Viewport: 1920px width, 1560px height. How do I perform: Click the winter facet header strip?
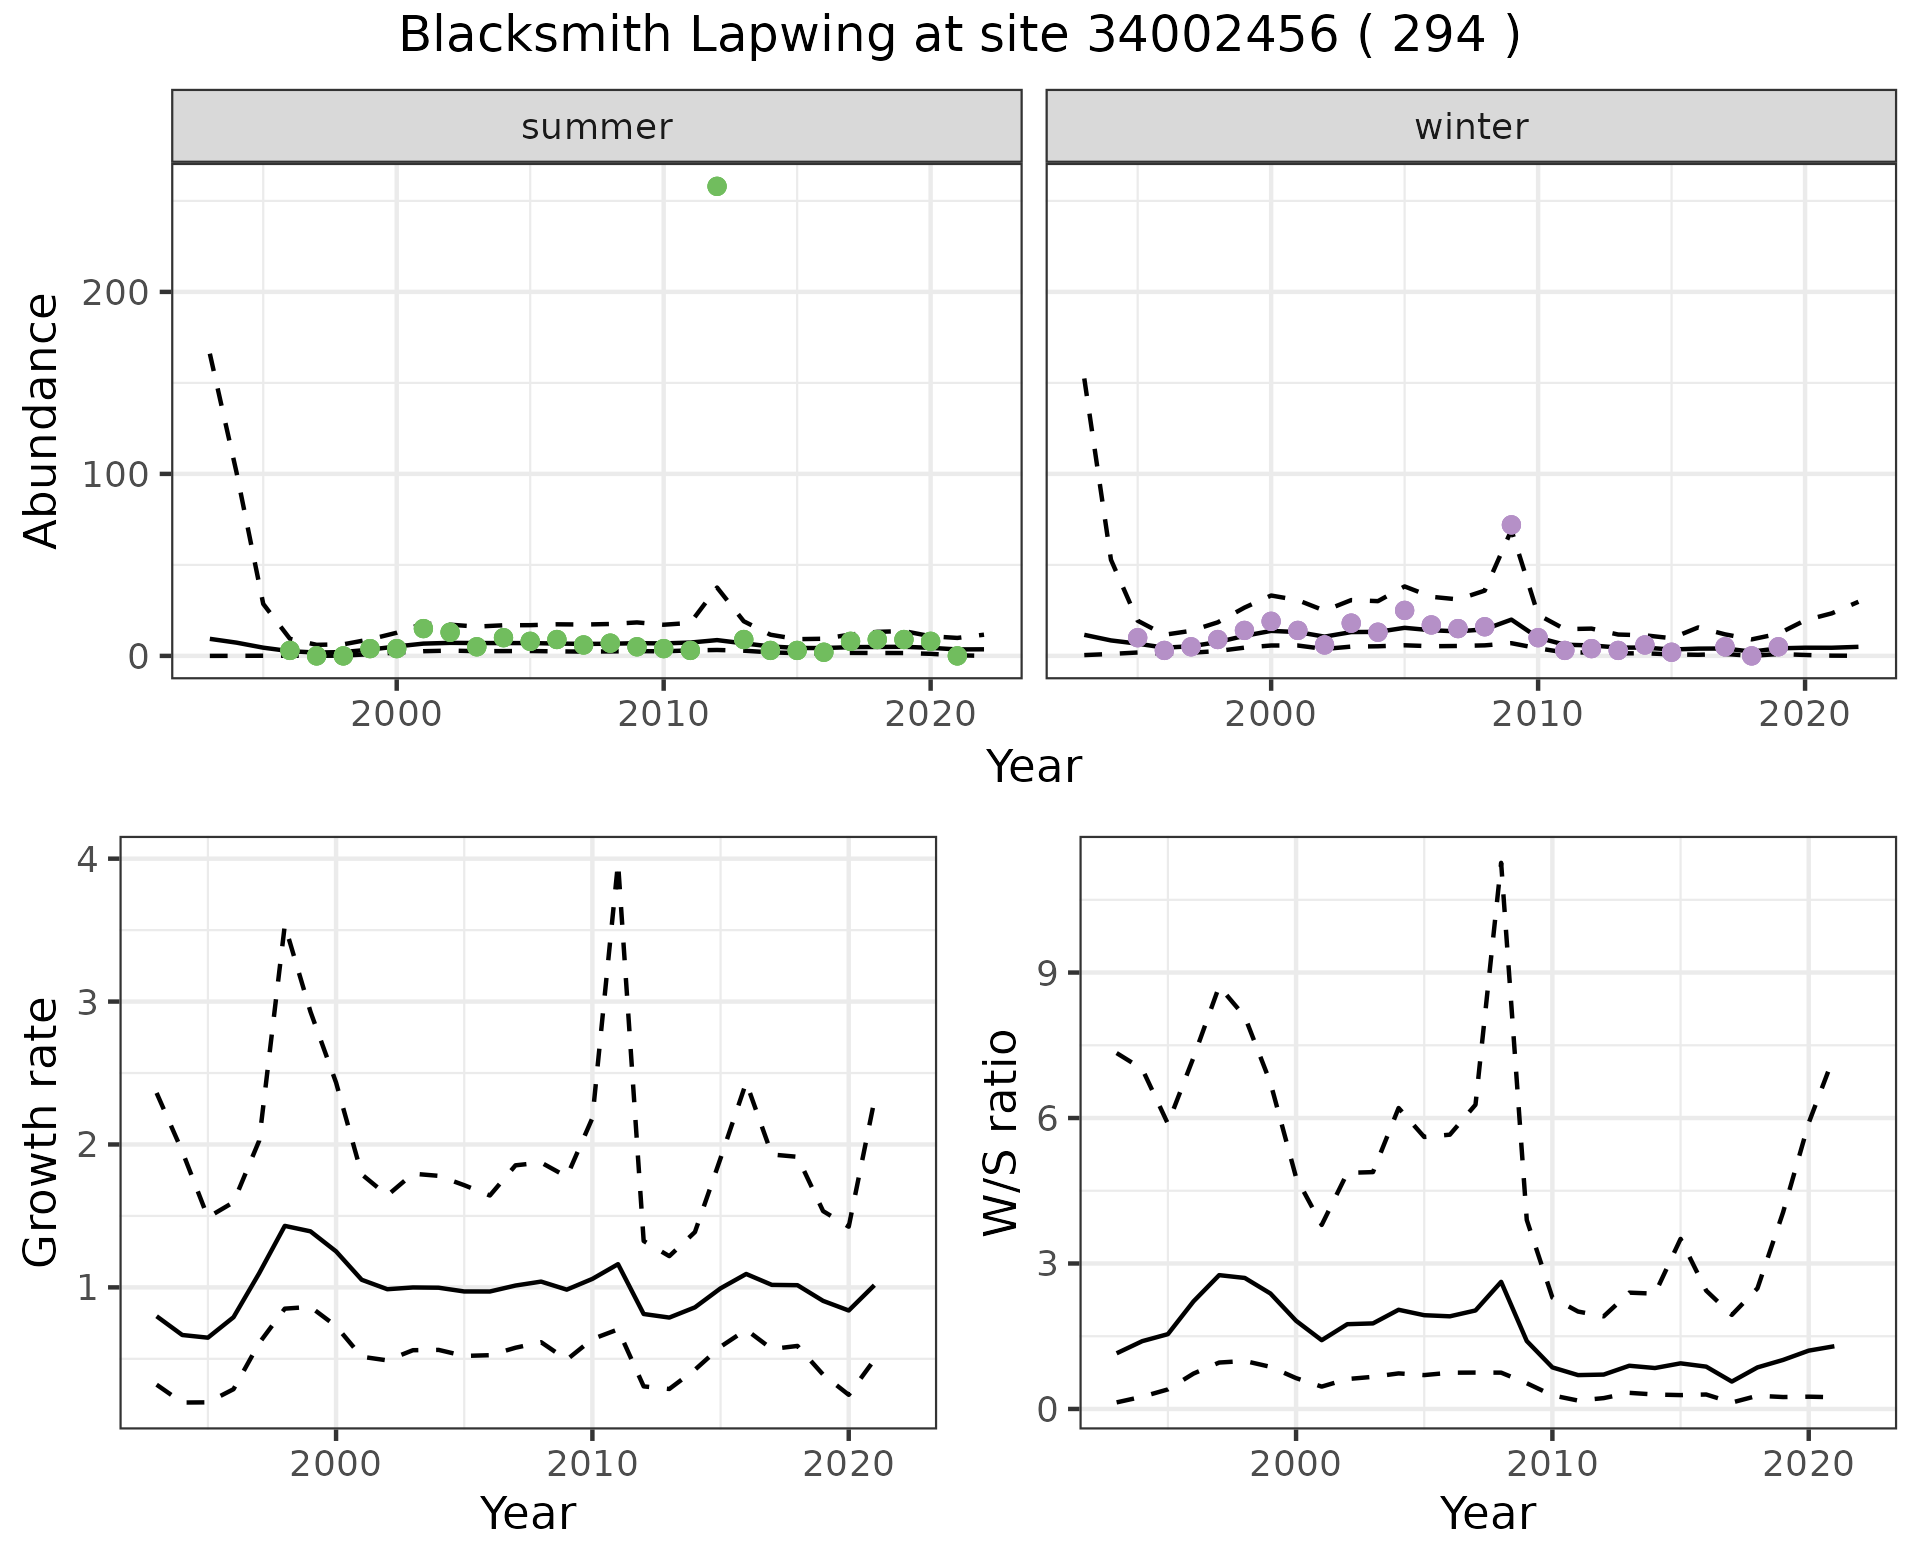1470,127
